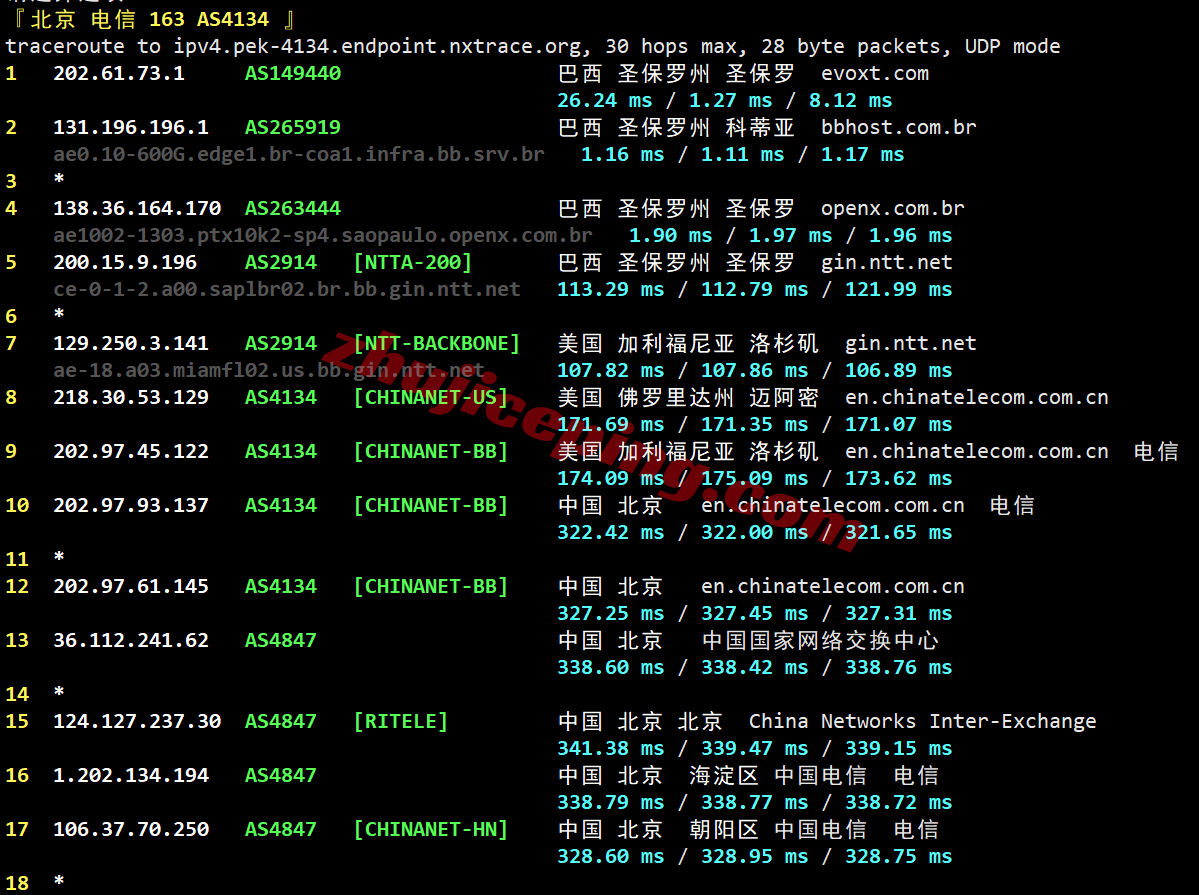Select IP address 36.112.241.62

(131, 640)
